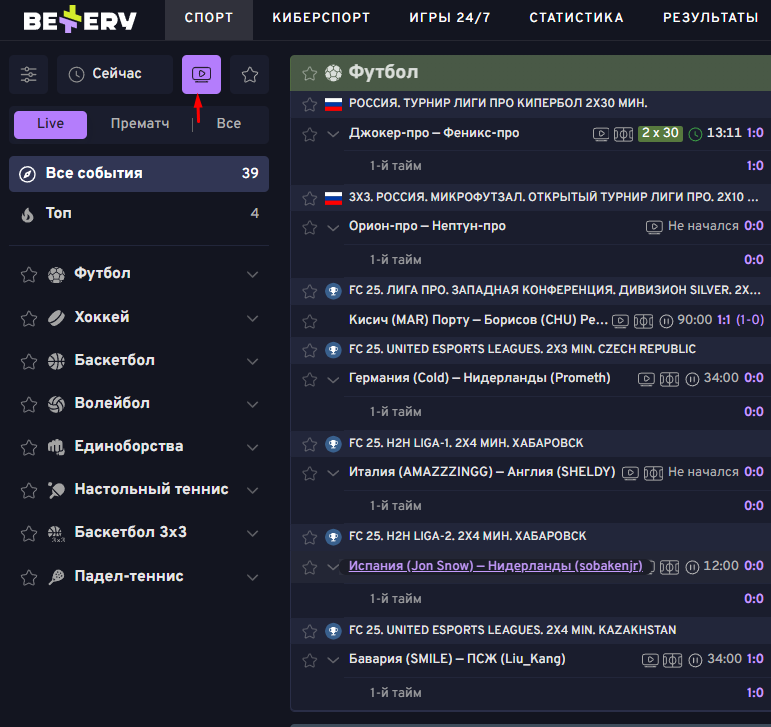This screenshot has width=771, height=727.
Task: Open the filter settings sliders icon
Action: (29, 74)
